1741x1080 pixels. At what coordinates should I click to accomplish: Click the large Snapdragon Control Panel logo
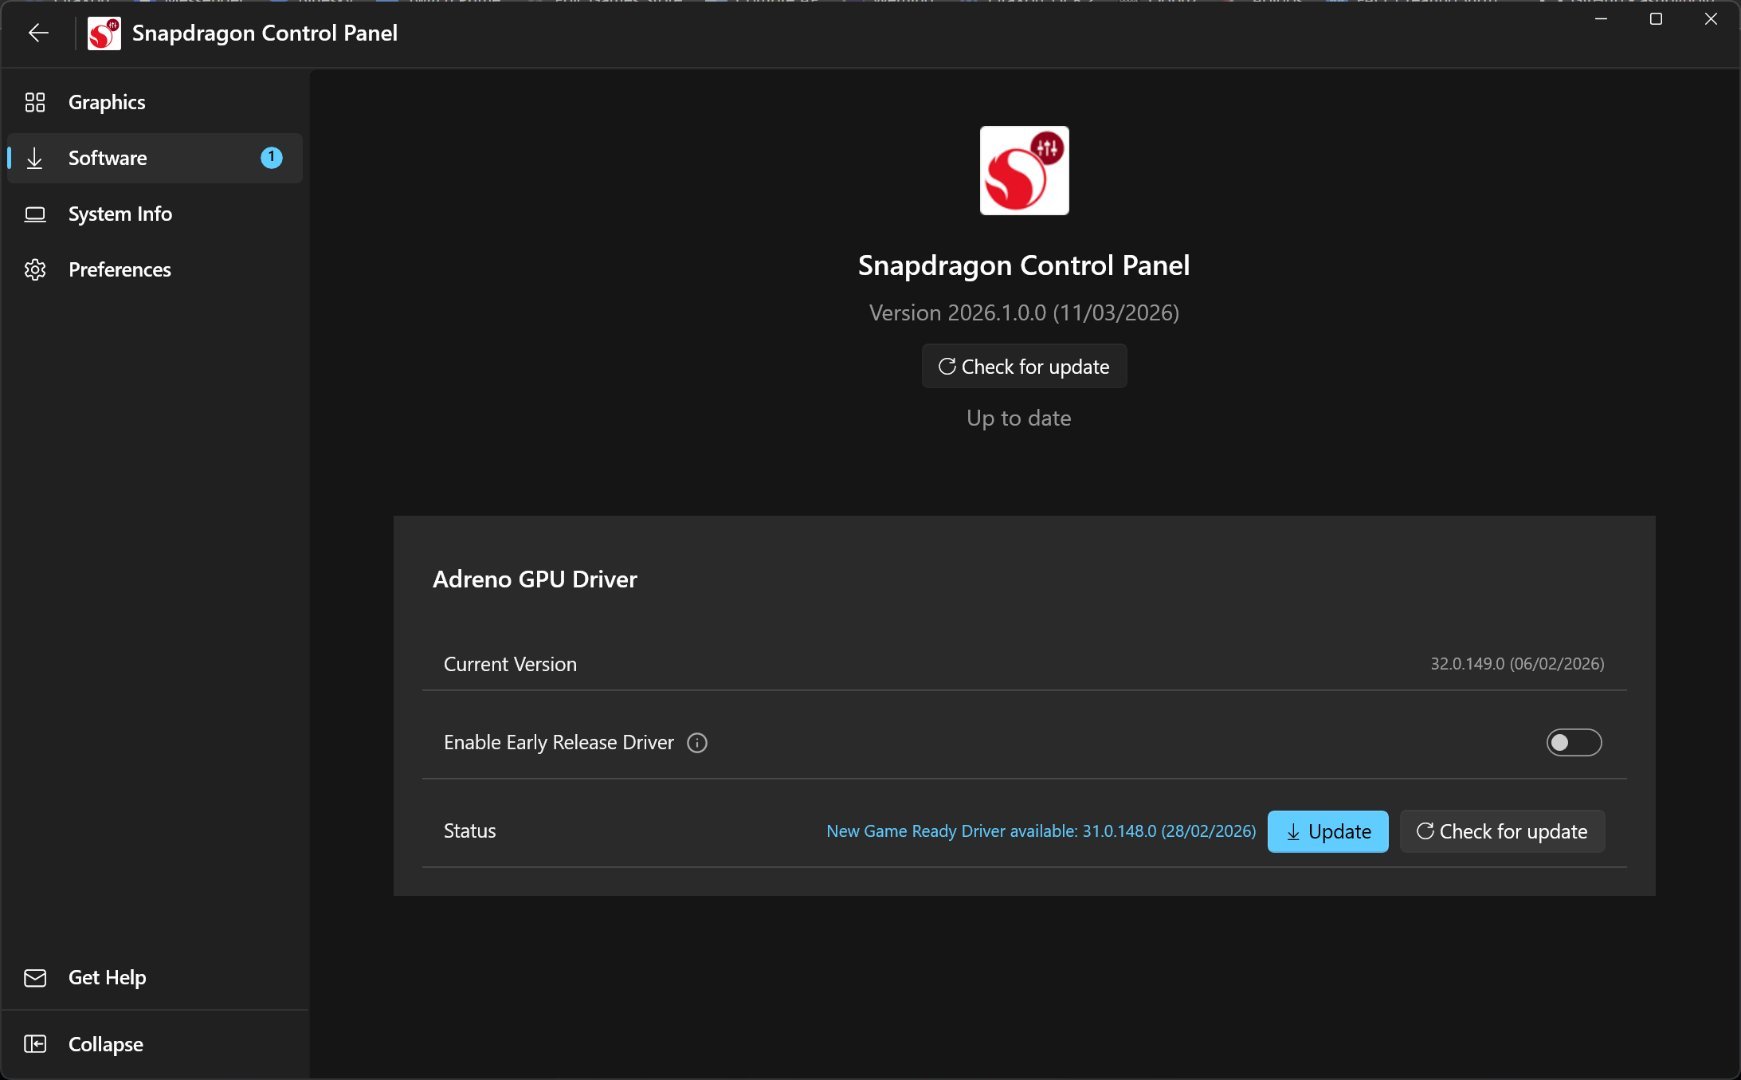[x=1024, y=170]
